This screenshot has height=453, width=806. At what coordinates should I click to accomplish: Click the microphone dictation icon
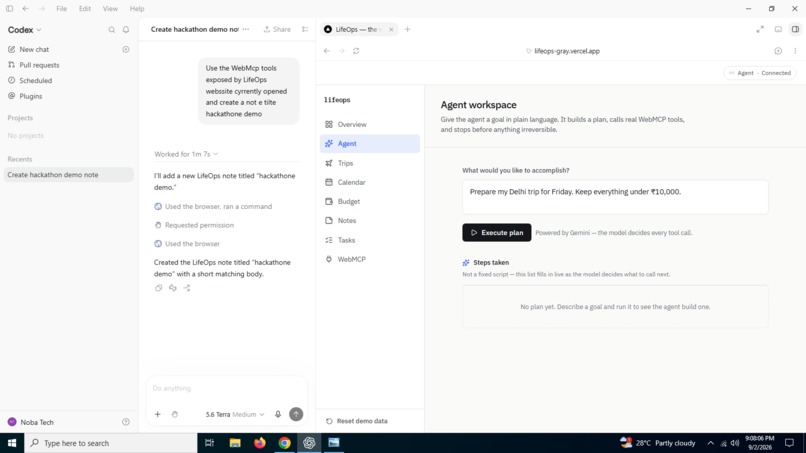click(278, 414)
